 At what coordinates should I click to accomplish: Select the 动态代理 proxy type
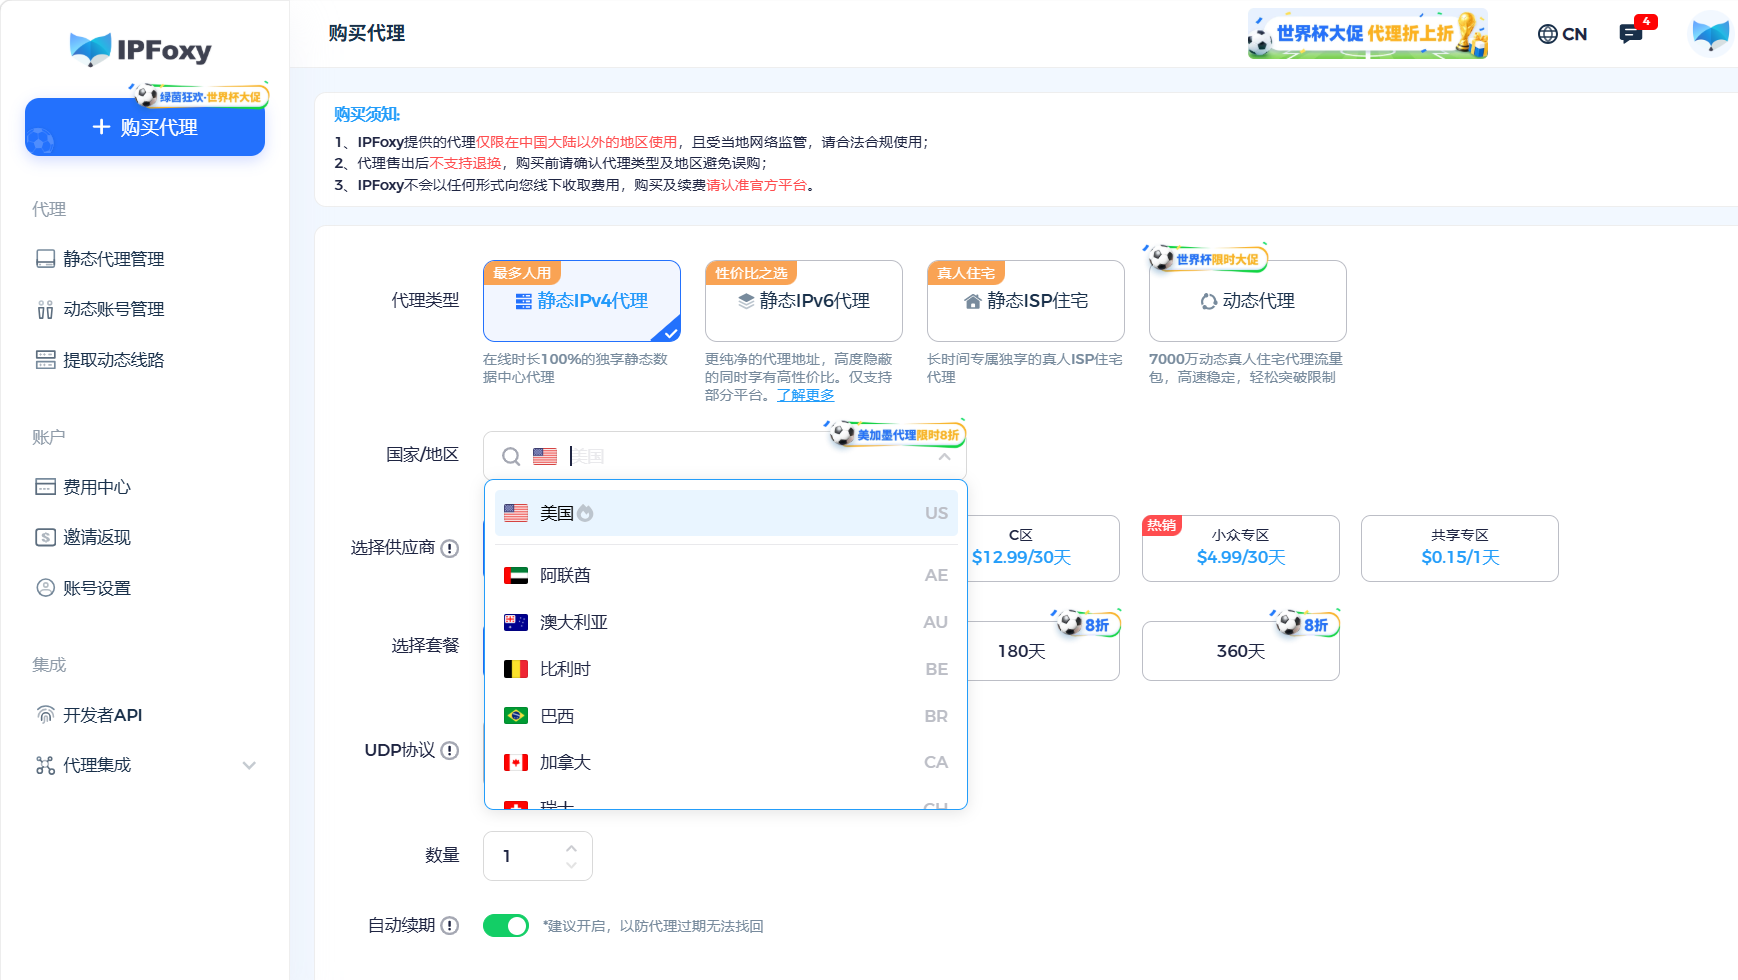(x=1248, y=301)
